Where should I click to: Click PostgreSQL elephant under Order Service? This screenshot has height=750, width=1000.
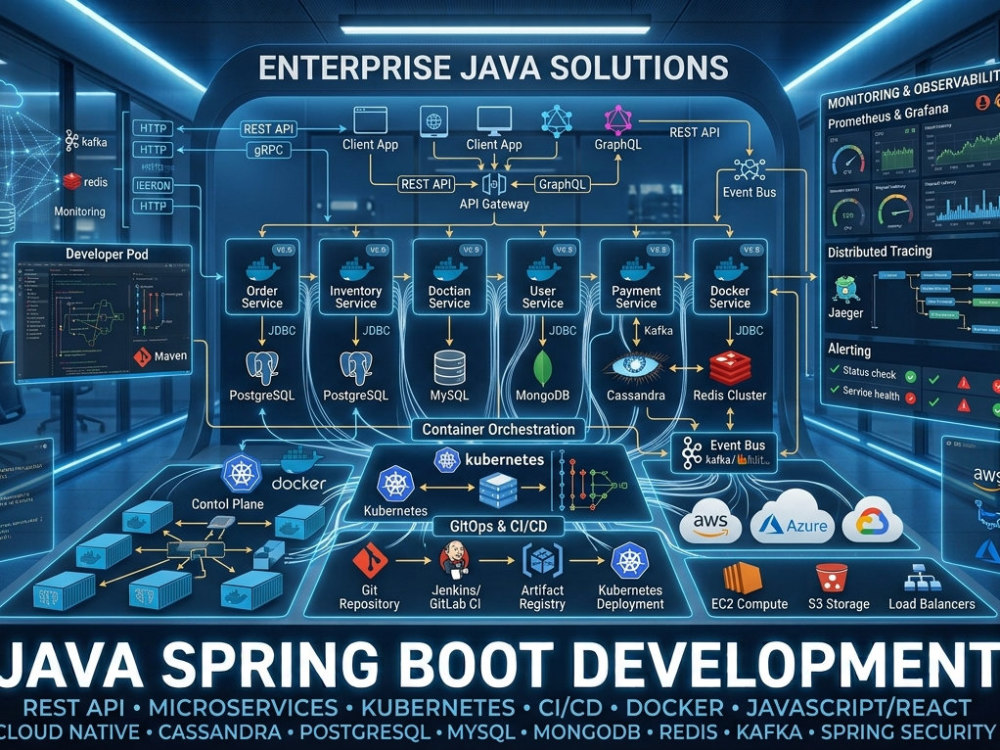262,367
